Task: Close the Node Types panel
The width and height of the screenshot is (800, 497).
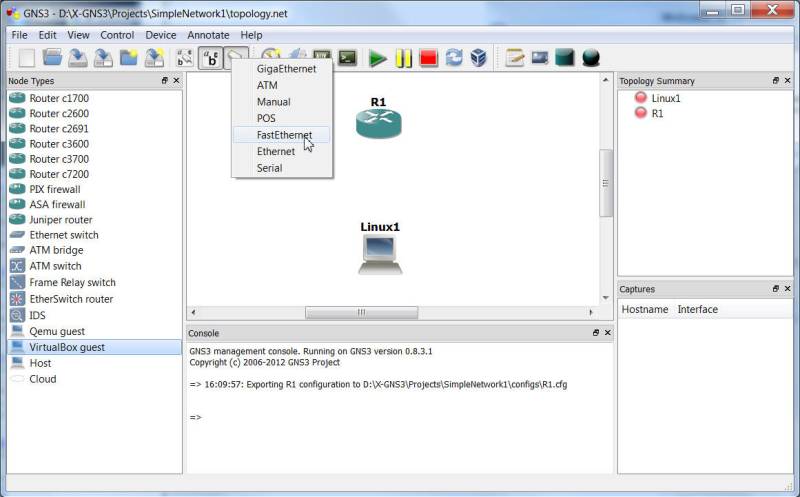Action: click(177, 81)
